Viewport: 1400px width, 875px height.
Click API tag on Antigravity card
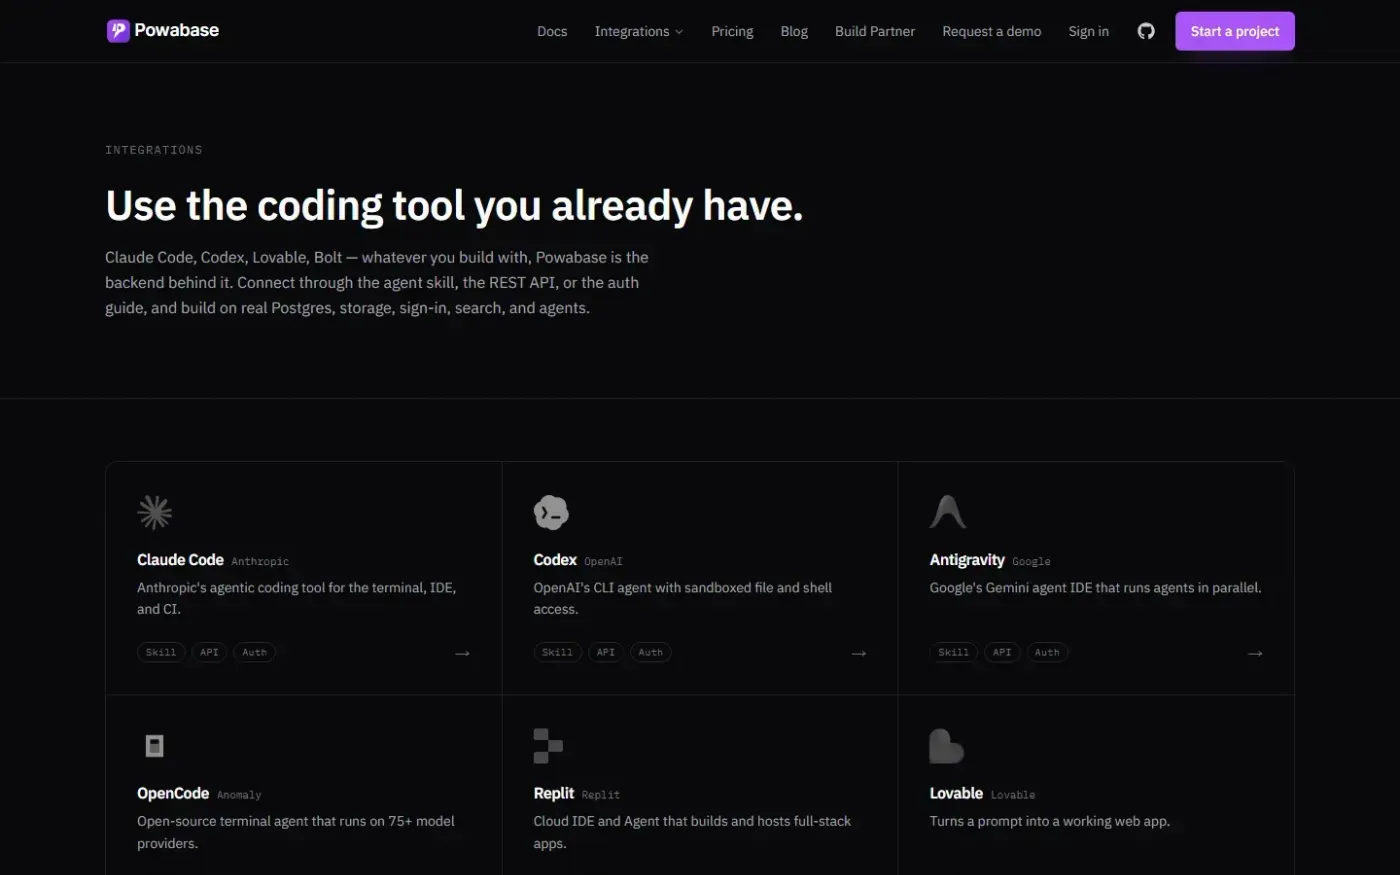tap(1002, 652)
